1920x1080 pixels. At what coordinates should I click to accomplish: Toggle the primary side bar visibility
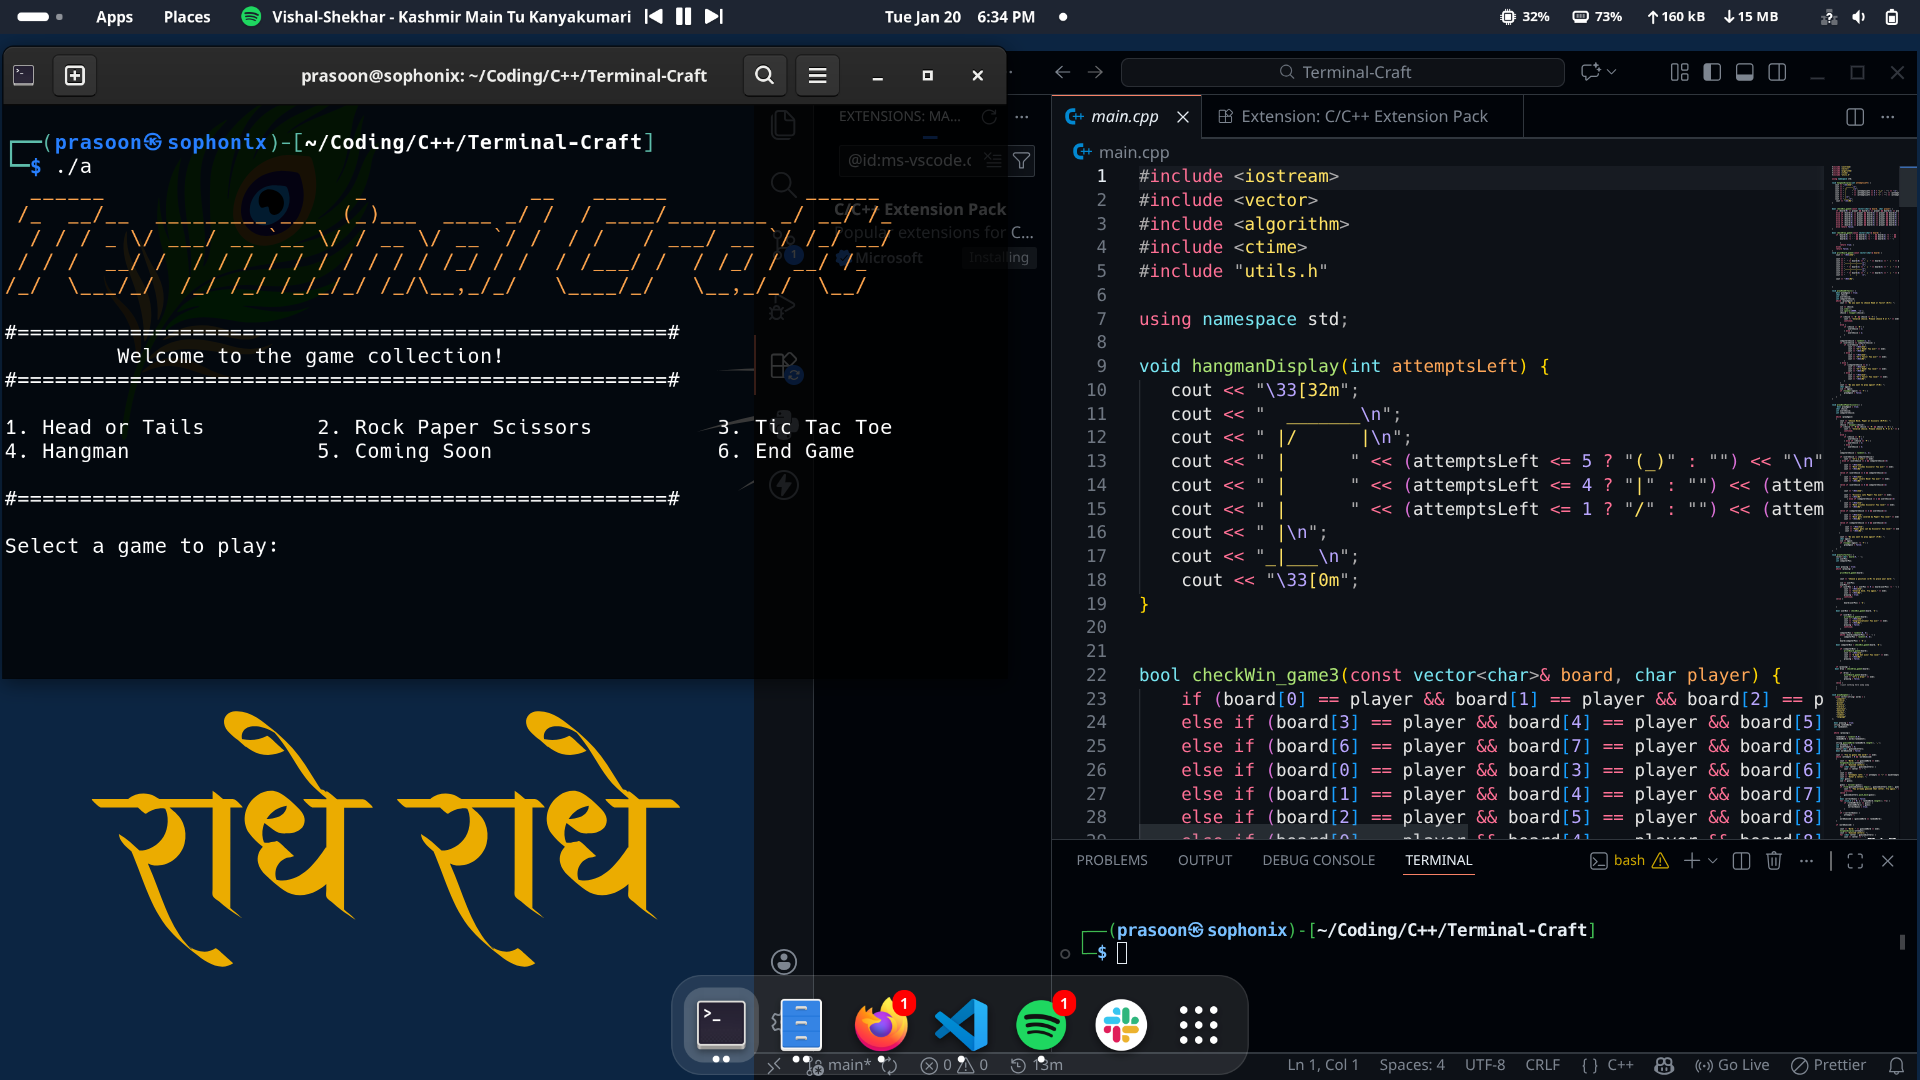(1712, 72)
